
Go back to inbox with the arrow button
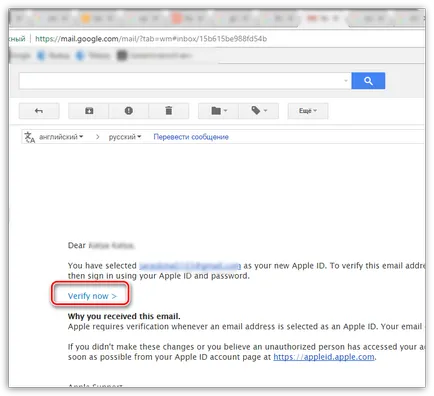pos(39,111)
